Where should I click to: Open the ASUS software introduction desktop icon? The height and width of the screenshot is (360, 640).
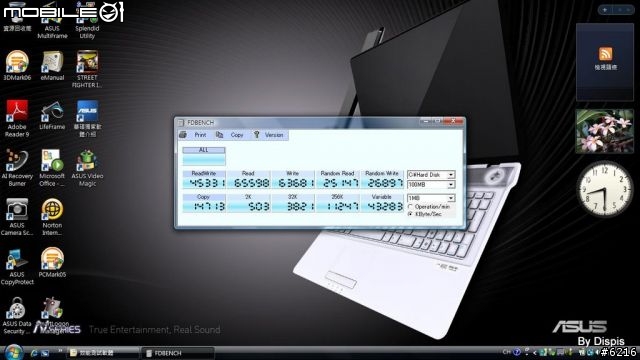(x=87, y=118)
